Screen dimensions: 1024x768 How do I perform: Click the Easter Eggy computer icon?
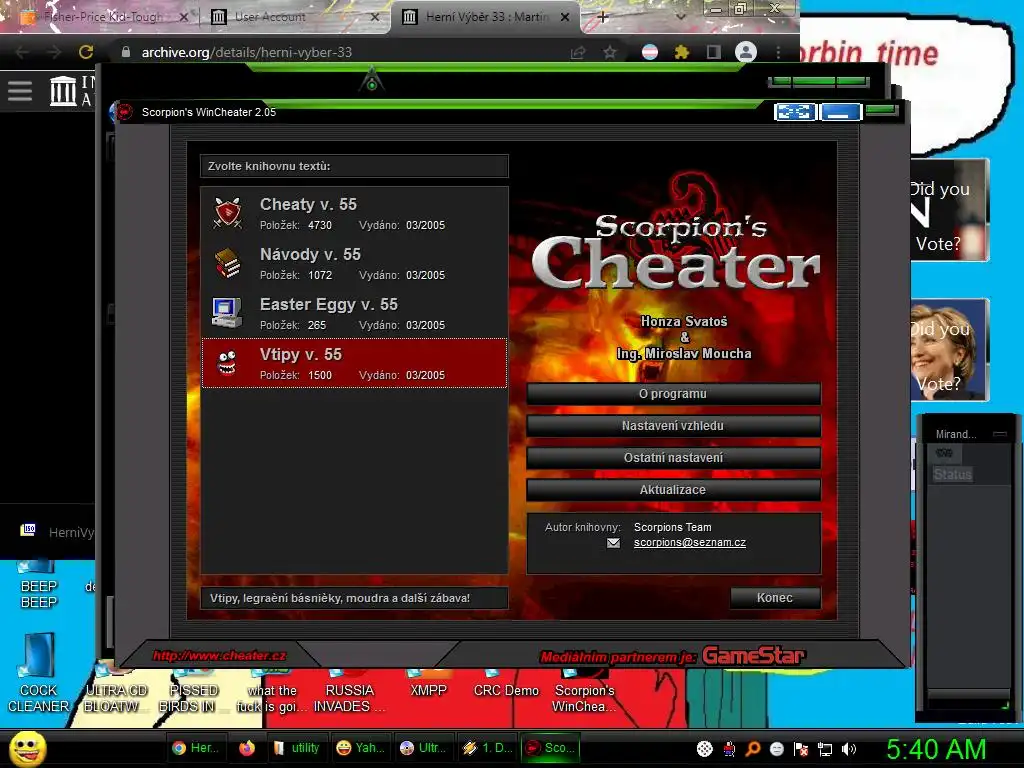(227, 313)
